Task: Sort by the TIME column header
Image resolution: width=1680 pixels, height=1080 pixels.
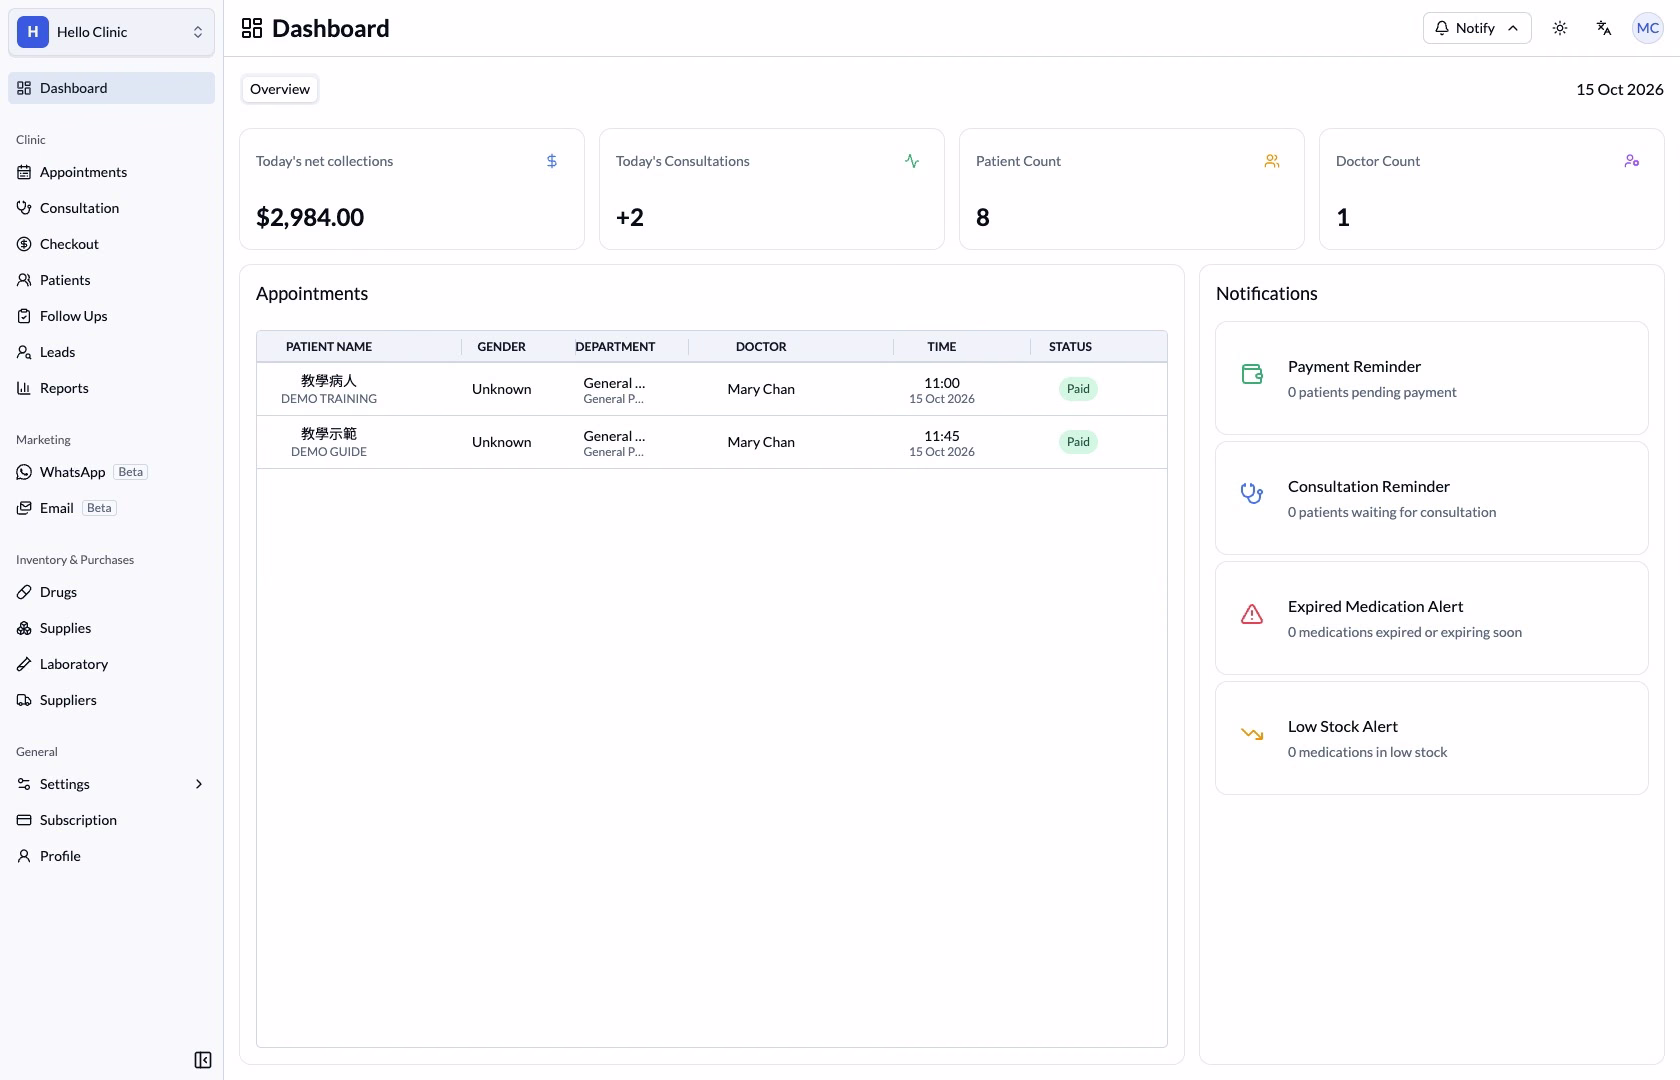Action: pyautogui.click(x=941, y=347)
